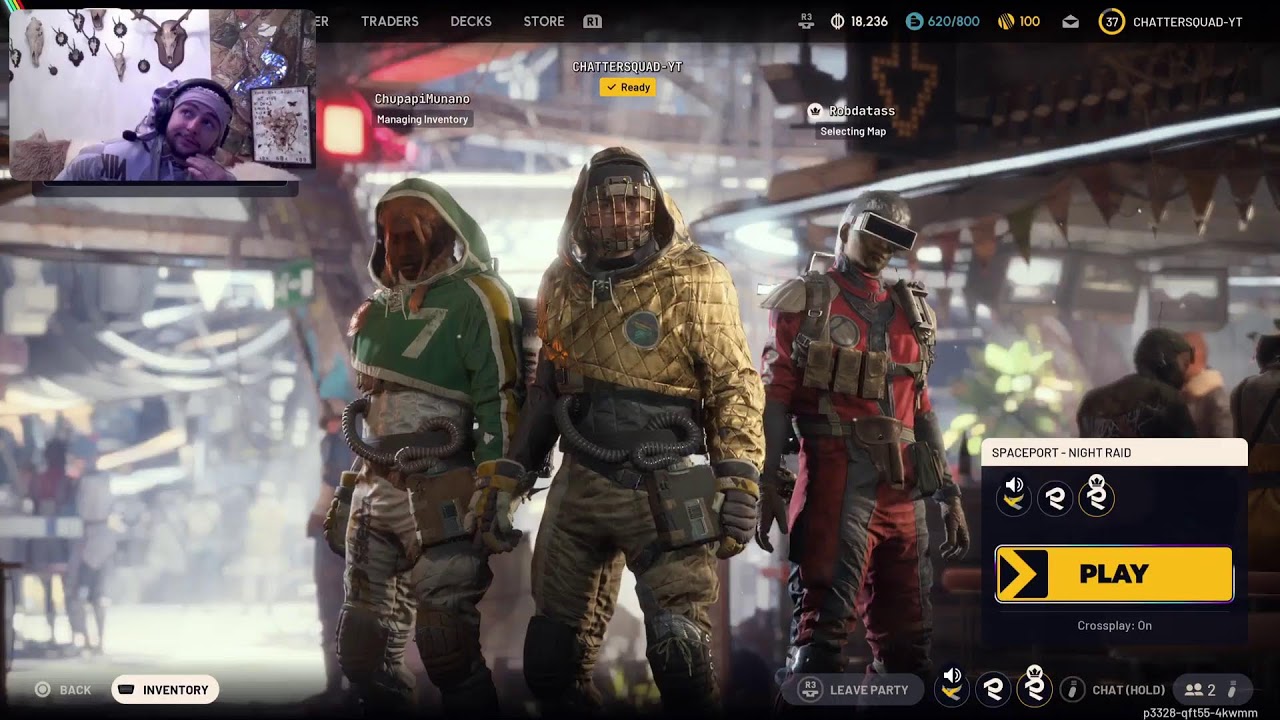This screenshot has width=1280, height=720.
Task: Click the R3 stick icon in top bar
Action: [x=806, y=21]
